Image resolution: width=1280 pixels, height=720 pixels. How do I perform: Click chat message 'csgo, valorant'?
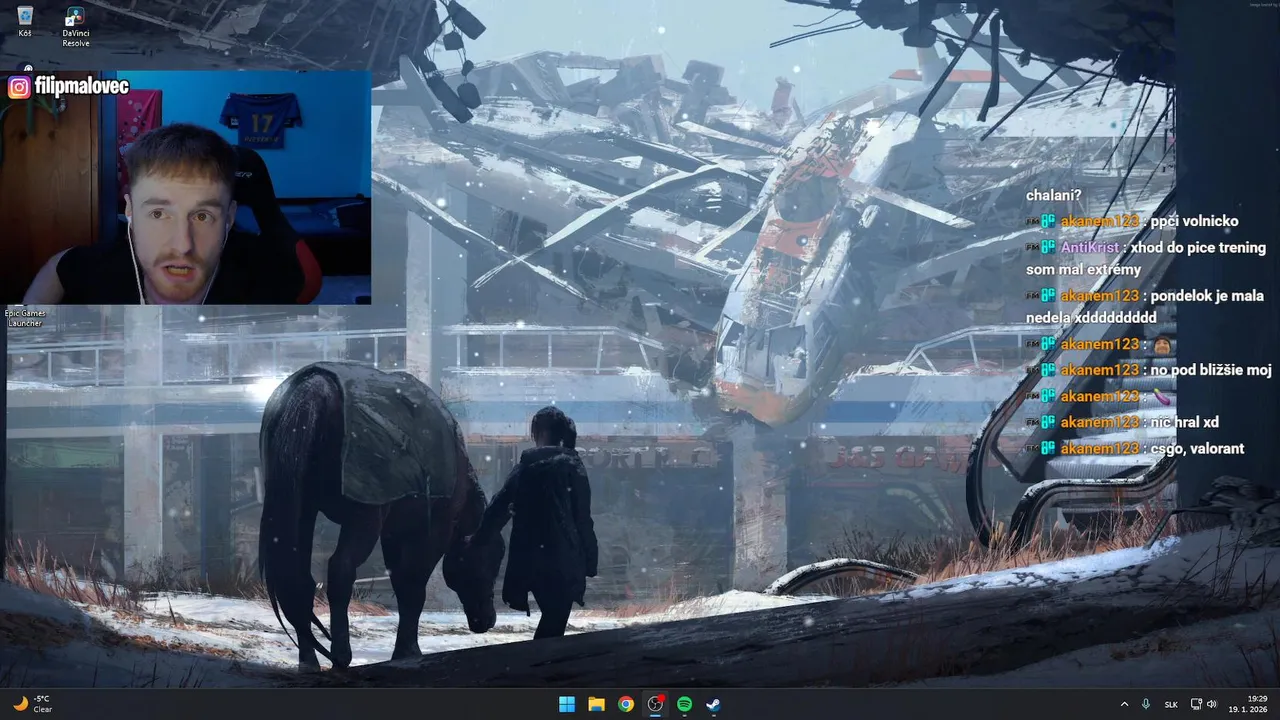(x=1197, y=448)
